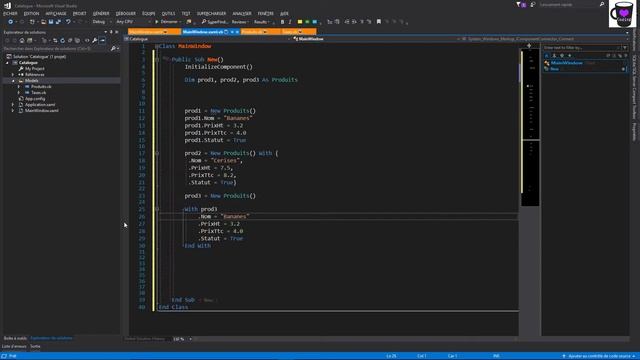Click the split editor handle above scrollbar
The height and width of the screenshot is (360, 640).
[x=529, y=46]
